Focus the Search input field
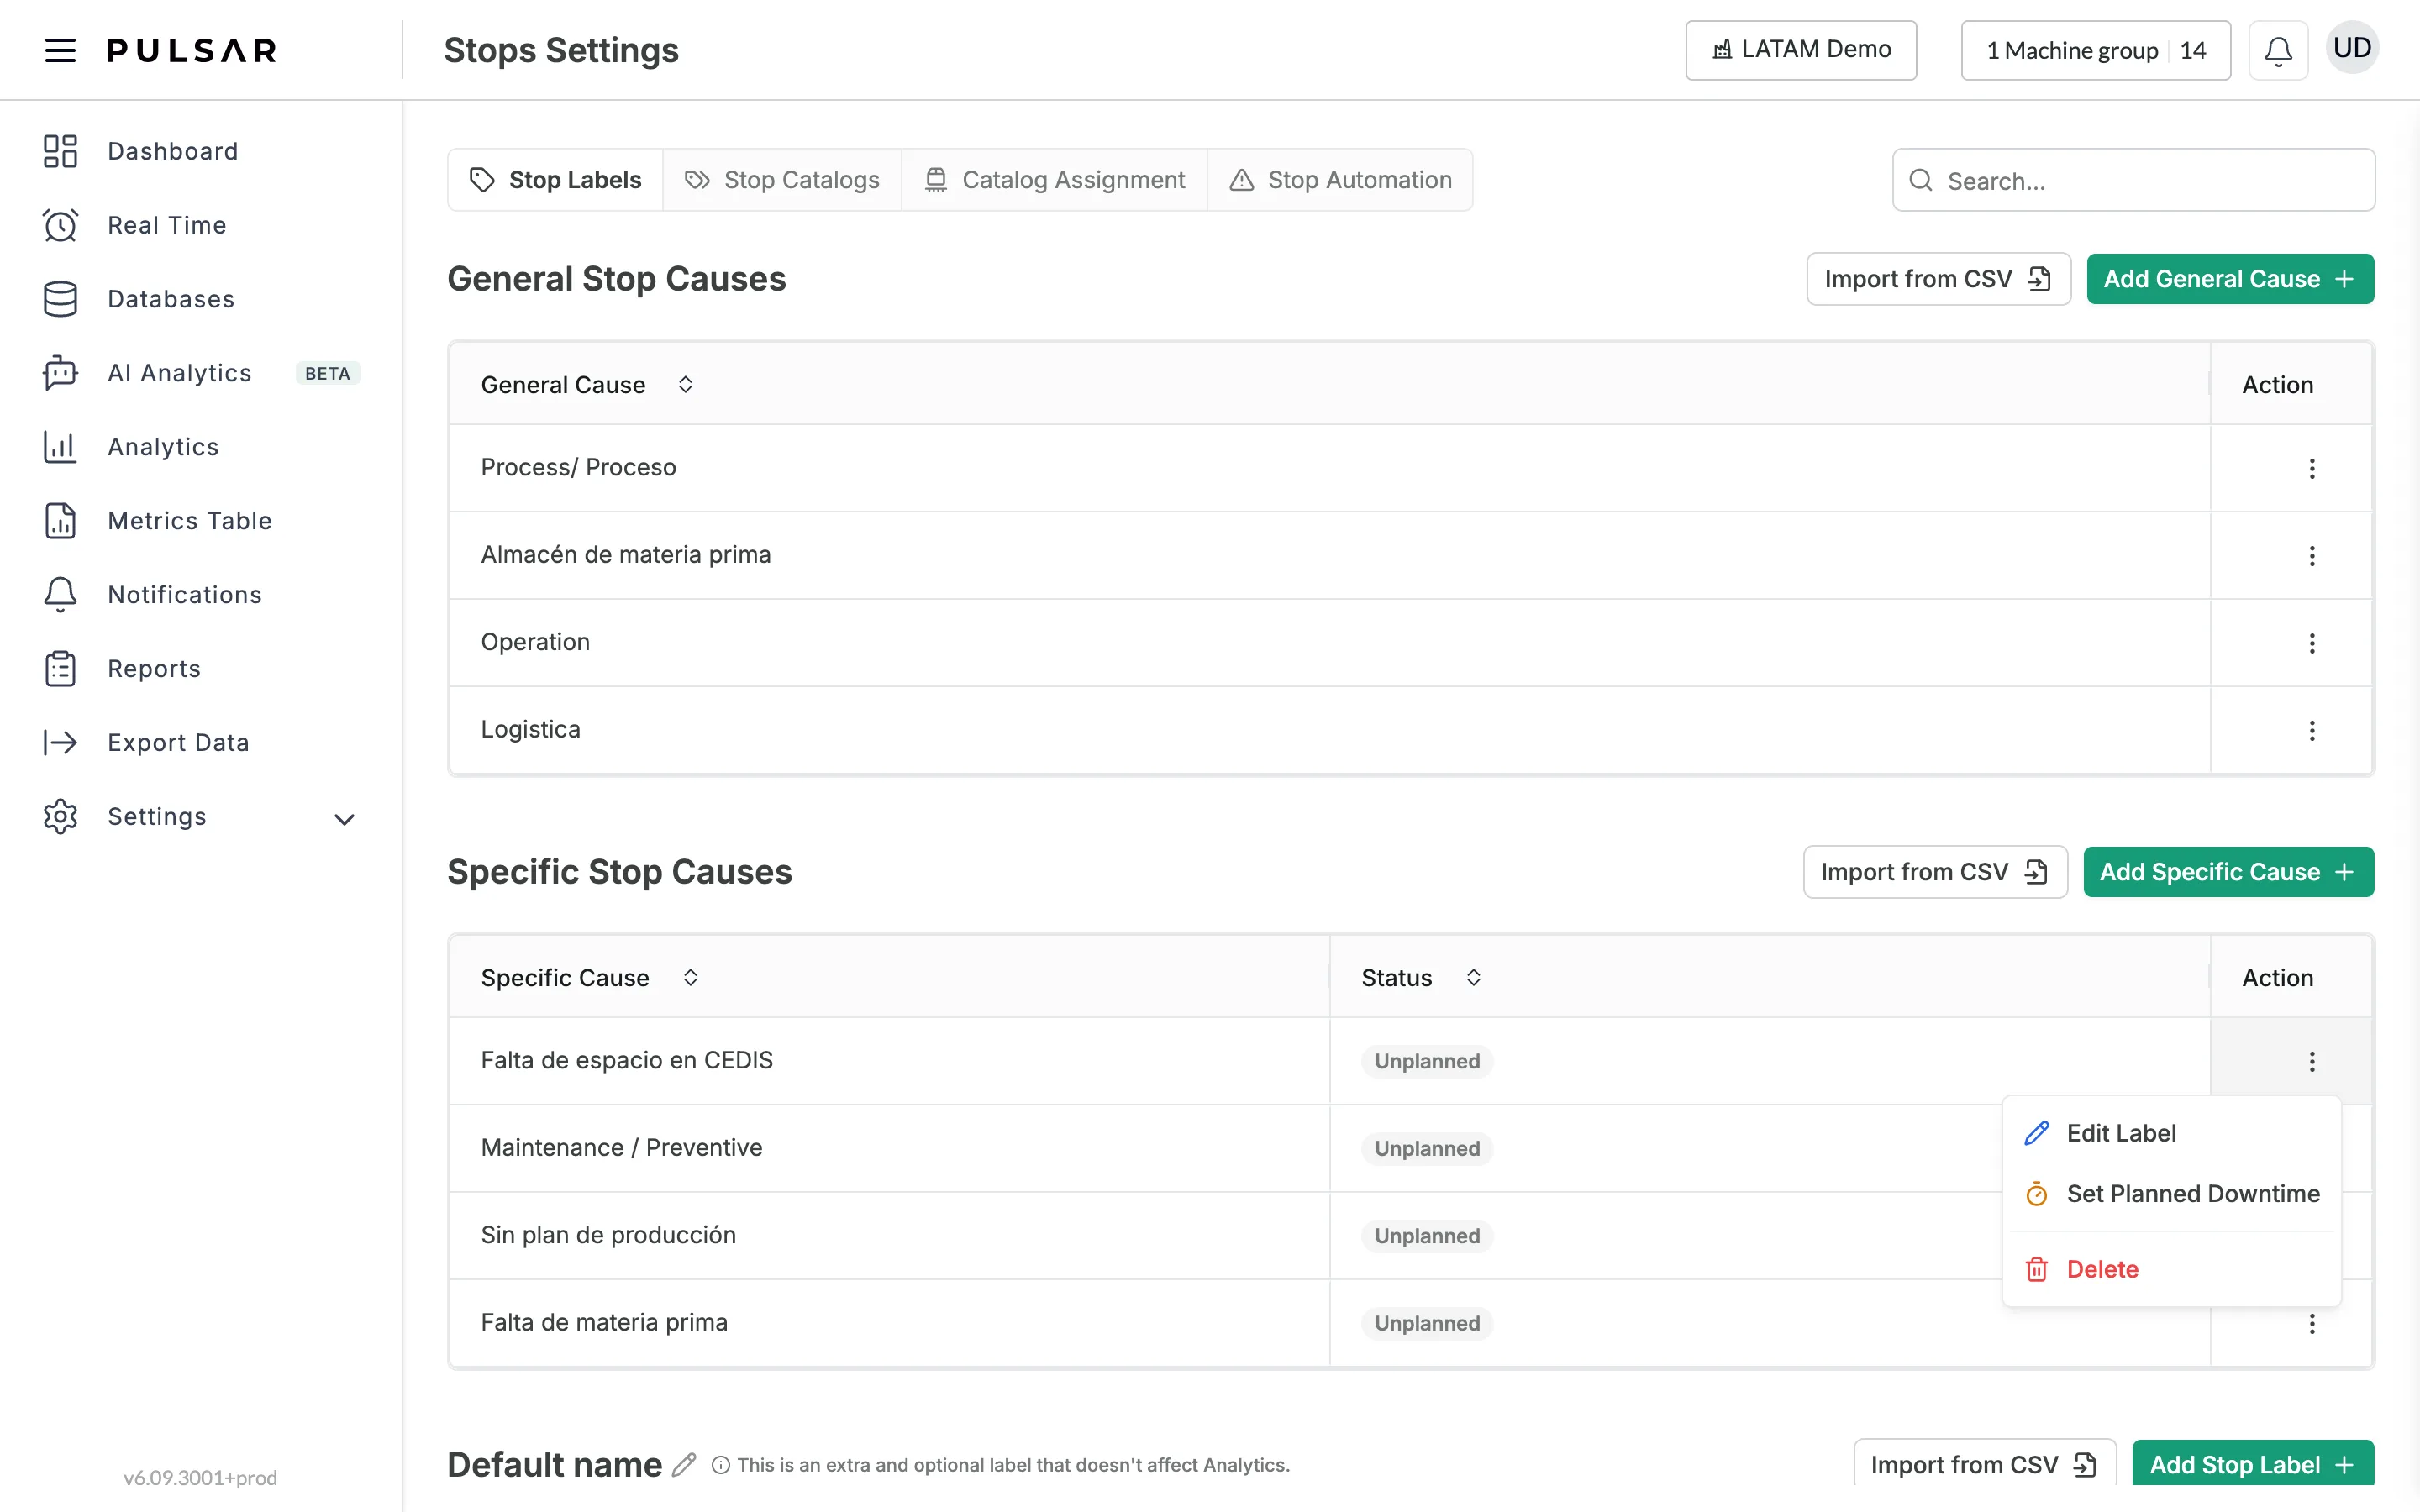The image size is (2420, 1512). 2133,180
